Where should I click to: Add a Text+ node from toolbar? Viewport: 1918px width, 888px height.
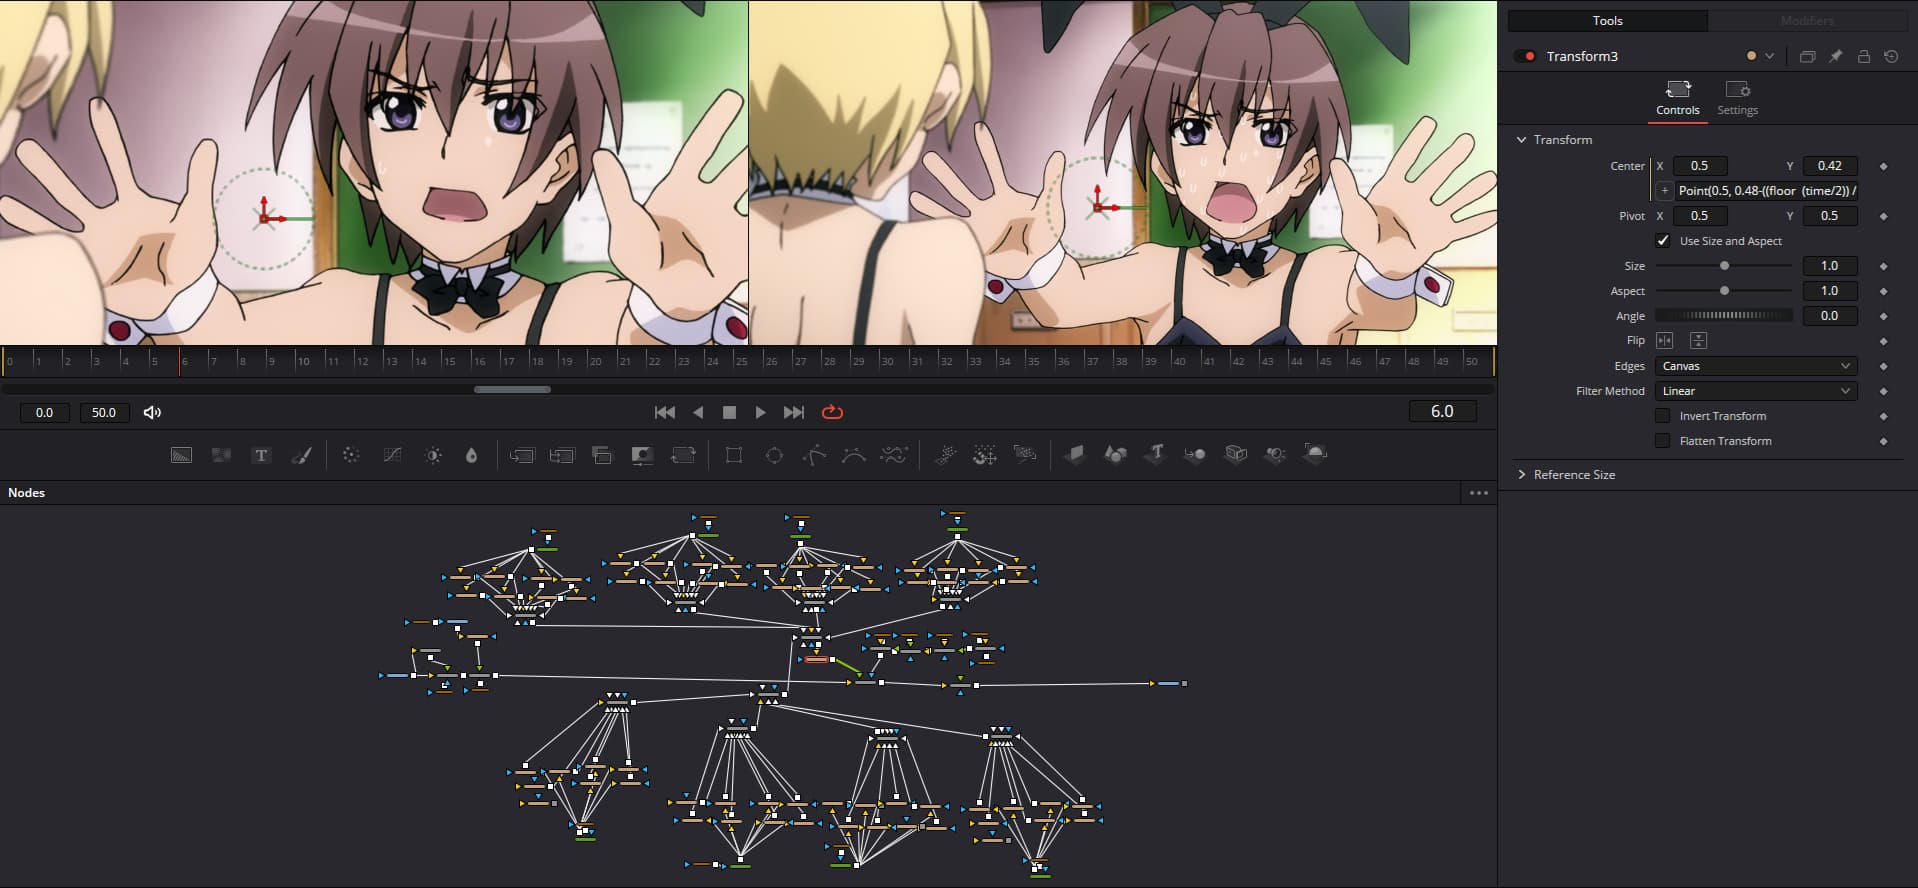261,455
